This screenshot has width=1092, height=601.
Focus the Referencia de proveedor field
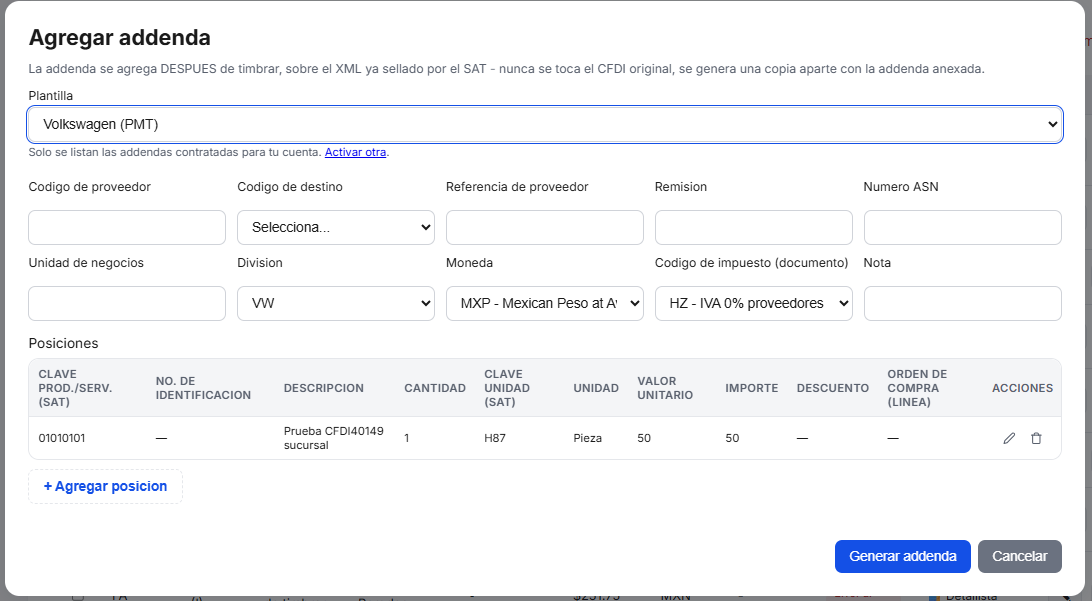[545, 227]
